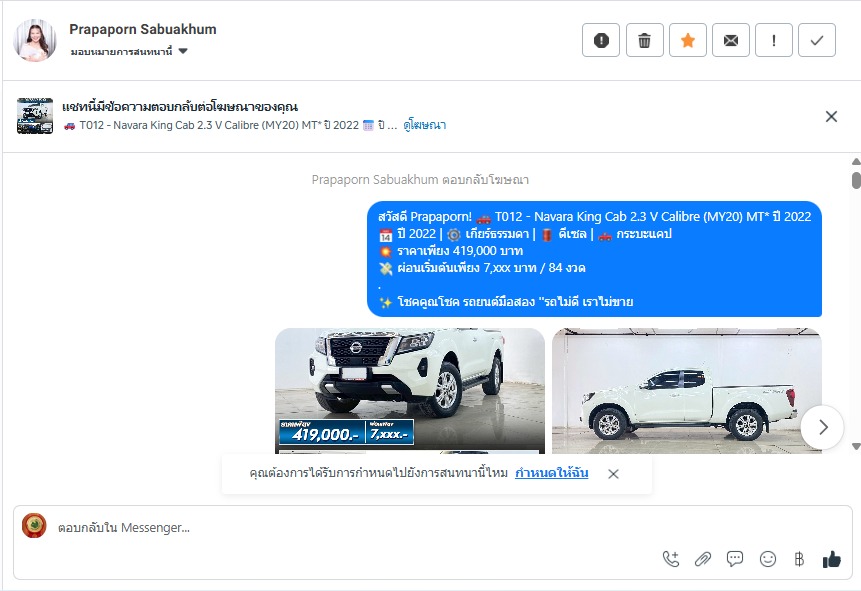
Task: Click the 'Prapaporn Sabuakhum ตอบกลับโฆษณา' notice text
Action: pos(420,180)
